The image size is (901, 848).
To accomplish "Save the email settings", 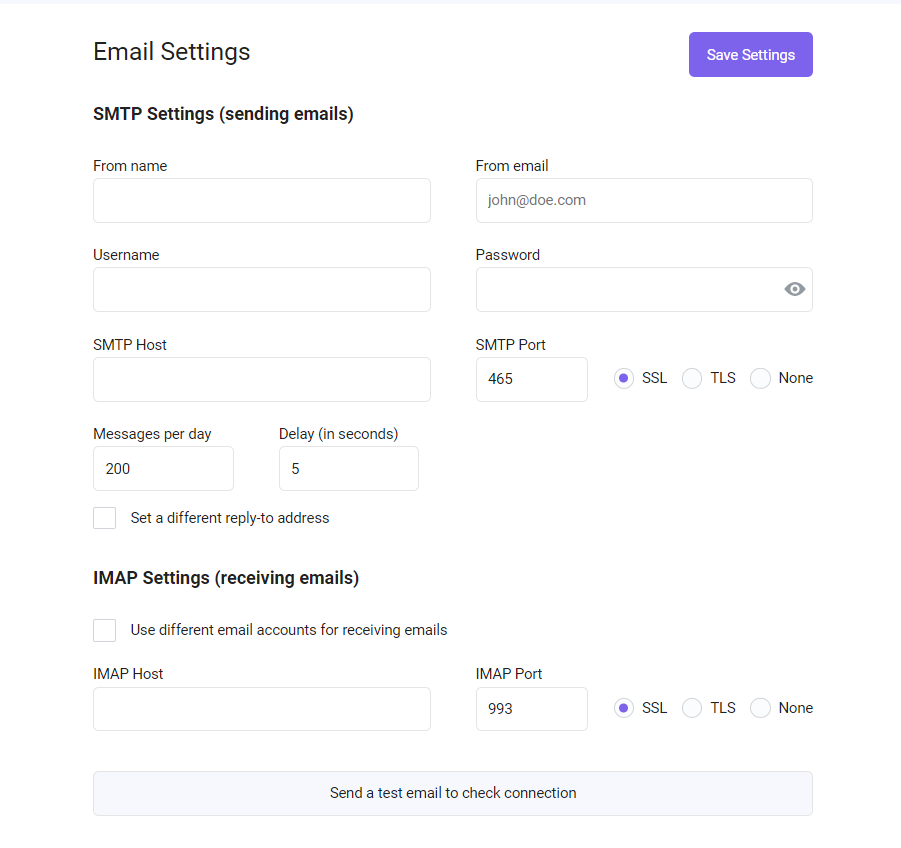I will (750, 55).
